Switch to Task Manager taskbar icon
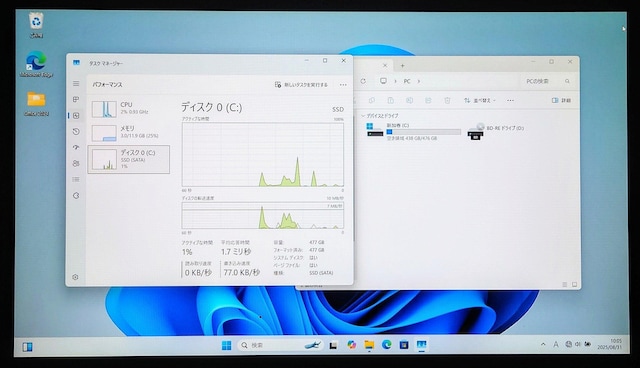 pyautogui.click(x=422, y=345)
